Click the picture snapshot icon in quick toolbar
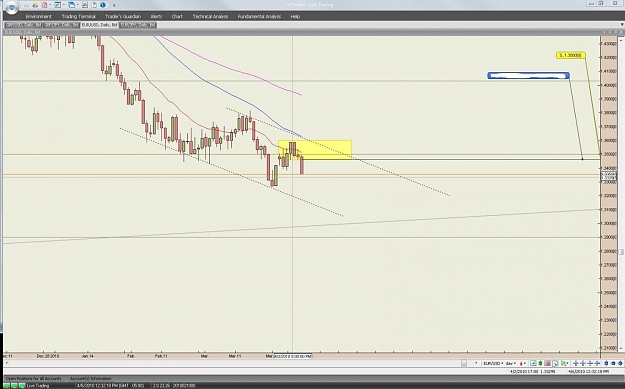This screenshot has height=389, width=625. point(85,5)
